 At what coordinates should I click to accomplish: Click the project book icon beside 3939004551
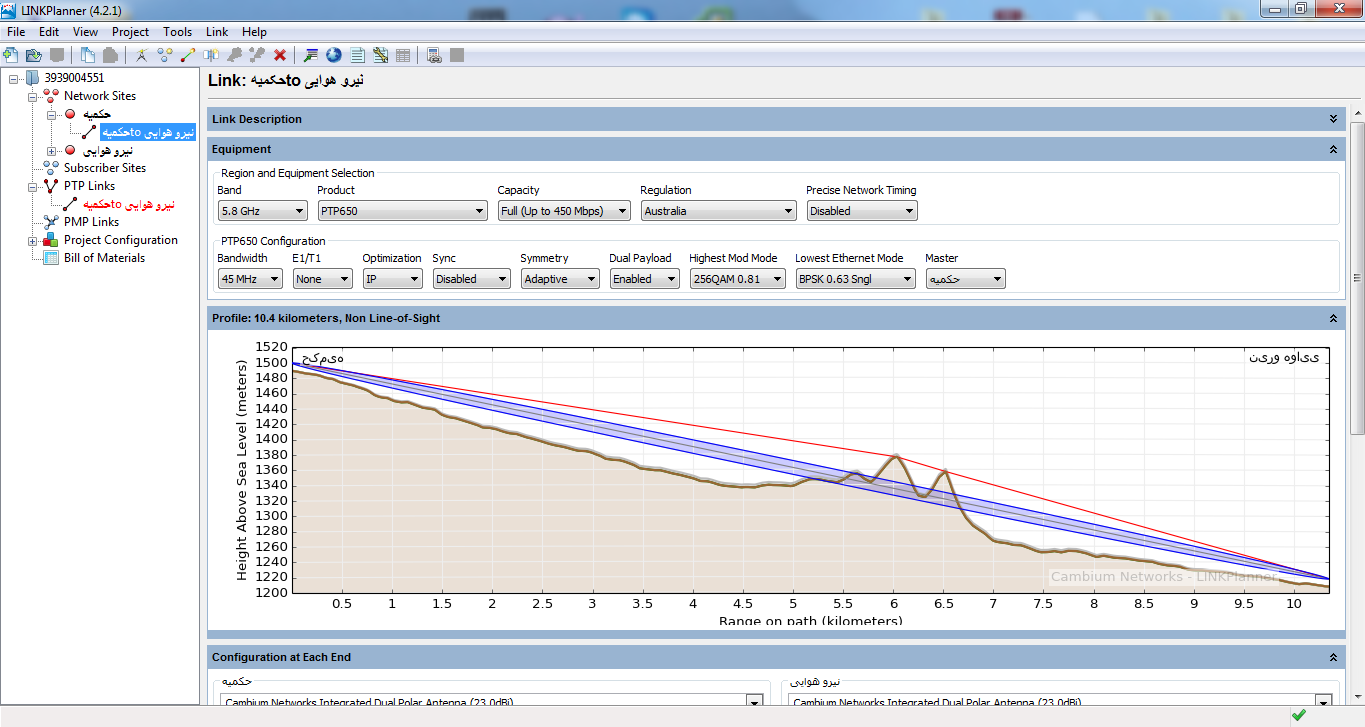click(x=33, y=78)
